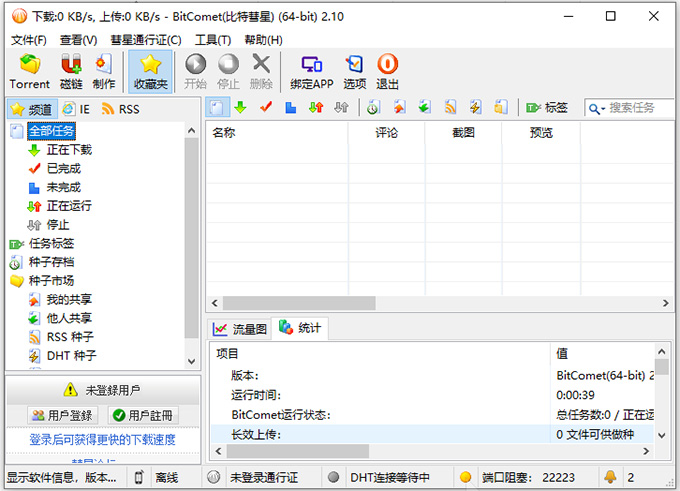Viewport: 680px width, 491px height.
Task: Click the 用户註冊 register button
Action: tap(144, 416)
